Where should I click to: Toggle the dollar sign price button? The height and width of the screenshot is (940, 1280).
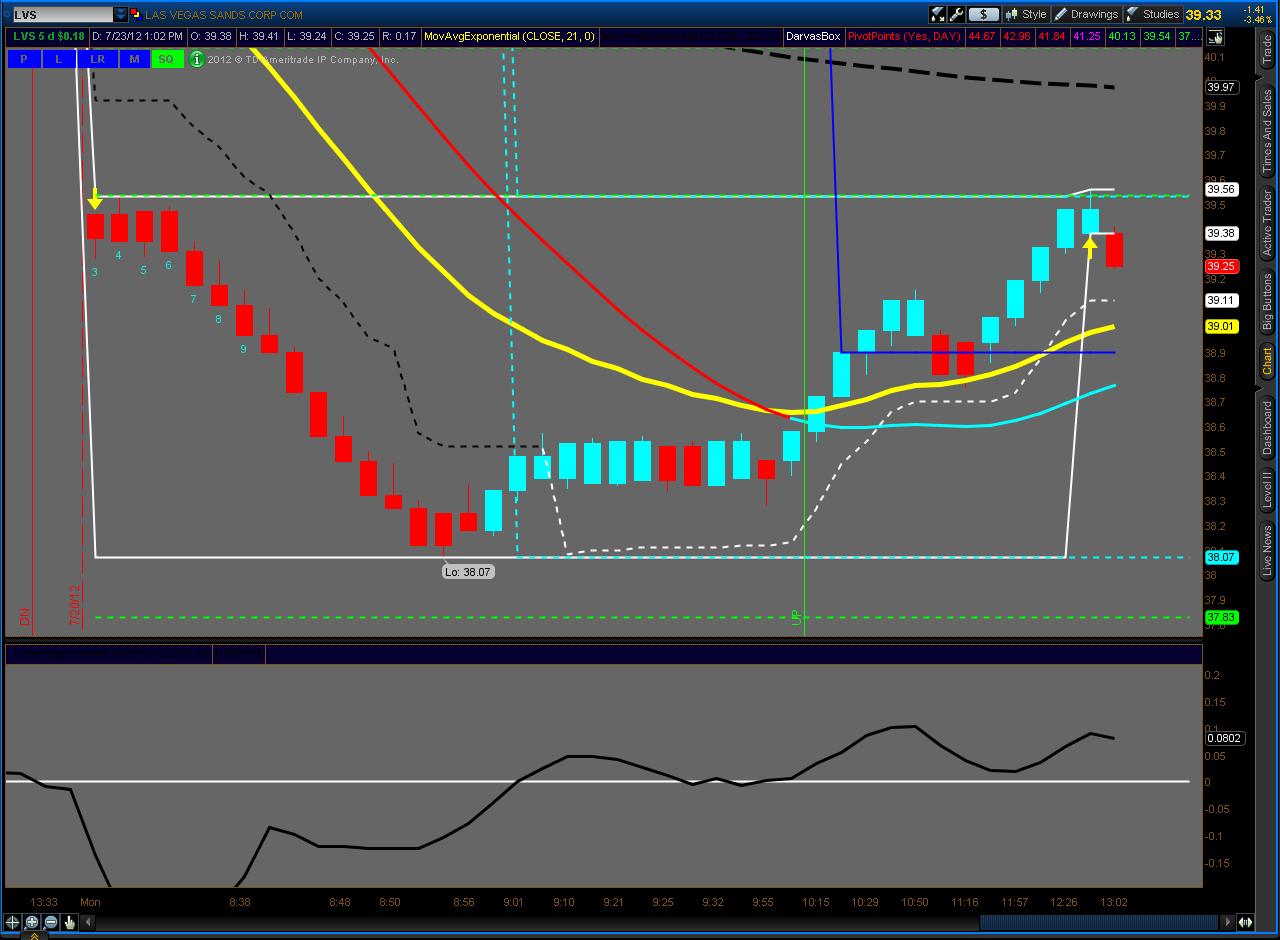984,14
